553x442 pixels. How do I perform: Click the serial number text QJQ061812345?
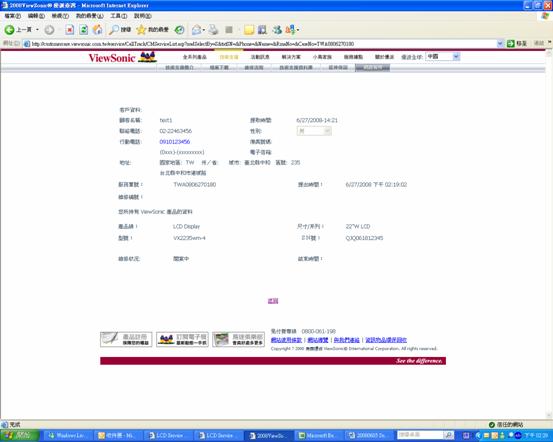coord(364,238)
